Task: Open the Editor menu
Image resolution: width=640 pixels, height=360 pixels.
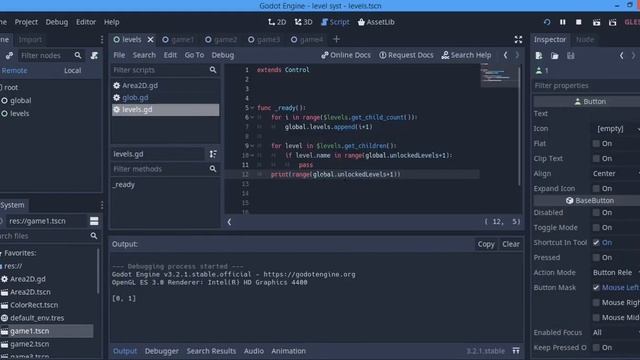Action: click(86, 22)
